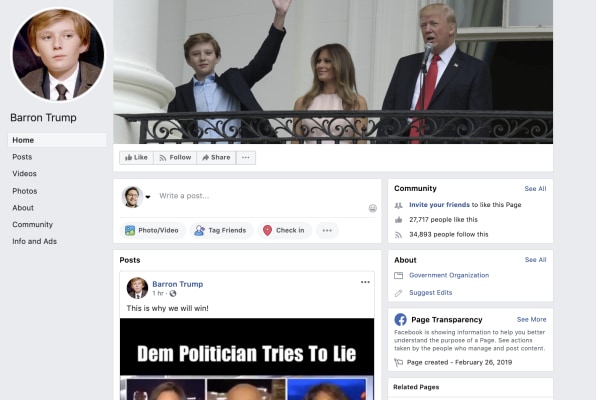Go to the Photos section

(25, 191)
